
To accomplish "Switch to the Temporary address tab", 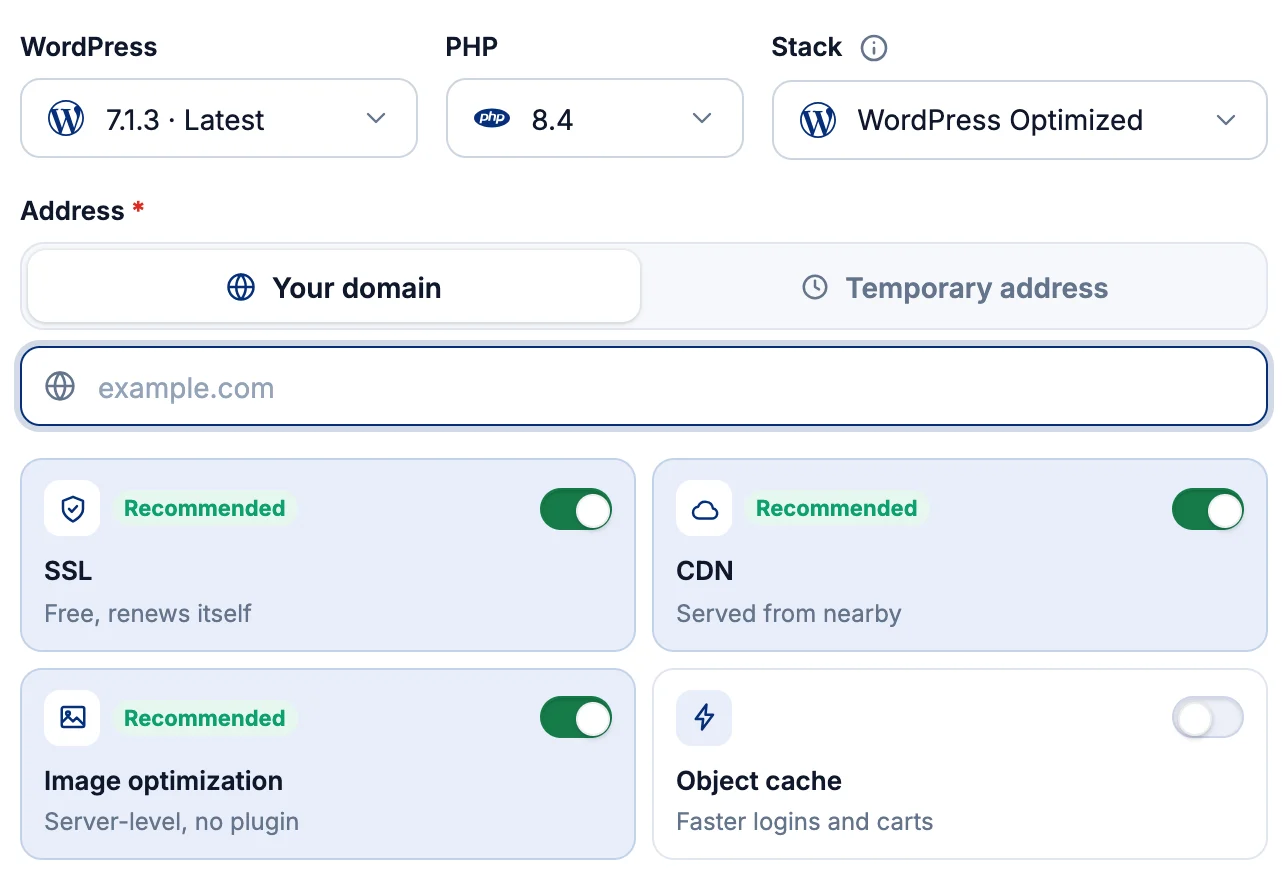I will pyautogui.click(x=954, y=287).
